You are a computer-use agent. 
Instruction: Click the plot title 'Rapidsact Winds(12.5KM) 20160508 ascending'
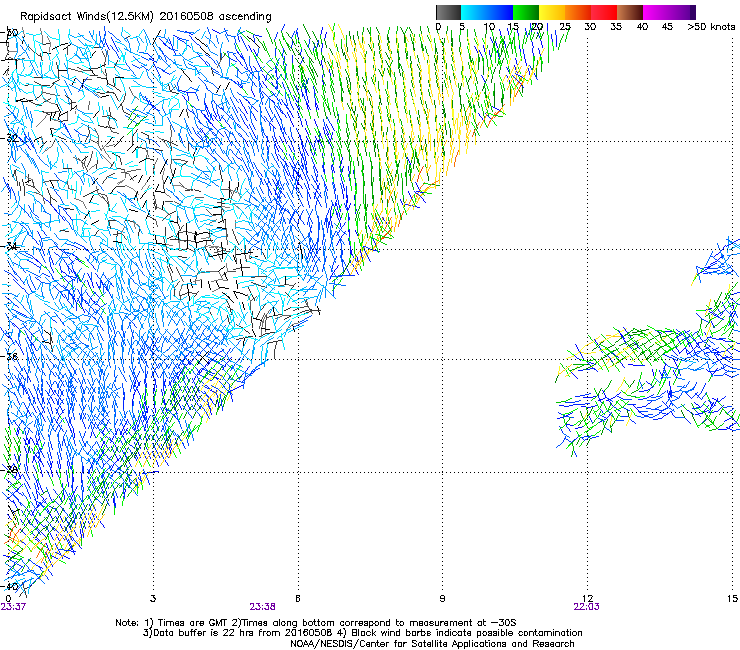coord(146,17)
